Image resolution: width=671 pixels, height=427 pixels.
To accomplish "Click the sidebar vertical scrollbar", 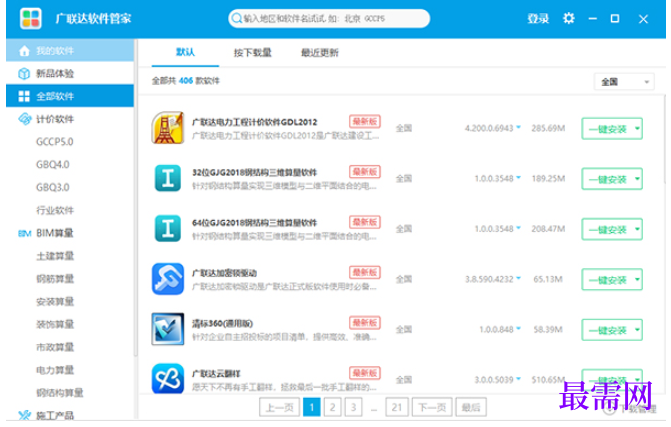I will pos(136,197).
